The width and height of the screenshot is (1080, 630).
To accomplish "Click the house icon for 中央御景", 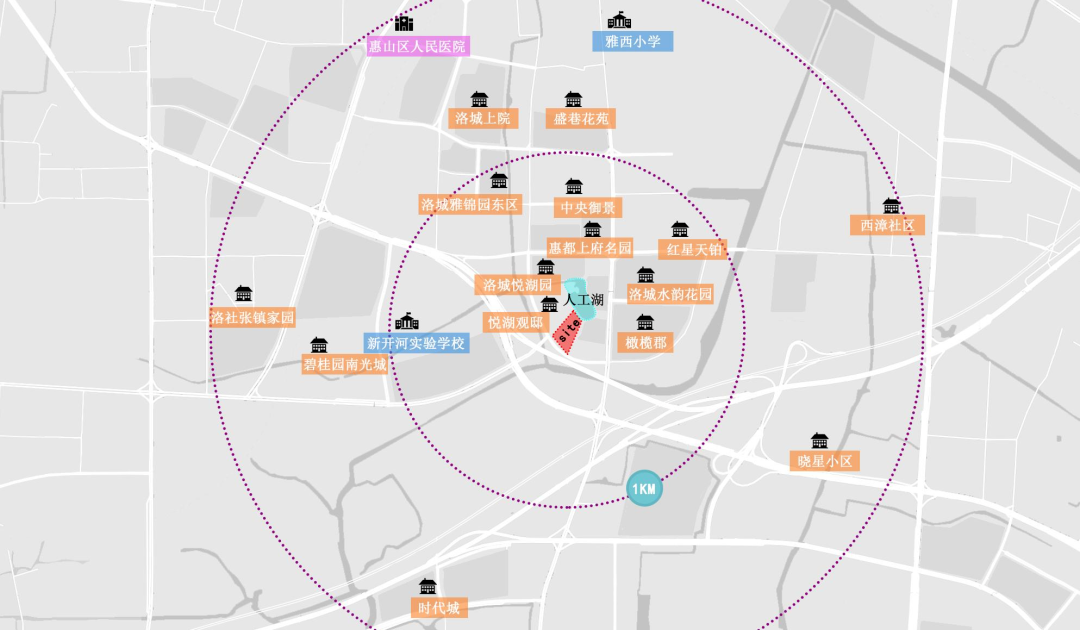I will pos(574,186).
